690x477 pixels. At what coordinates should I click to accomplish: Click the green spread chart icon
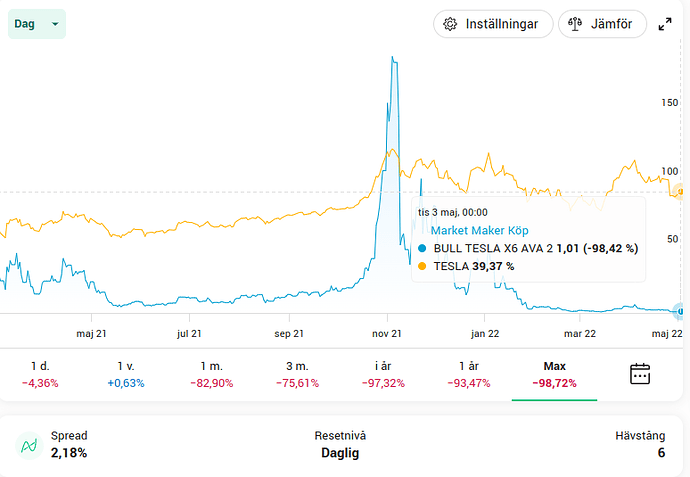point(29,445)
